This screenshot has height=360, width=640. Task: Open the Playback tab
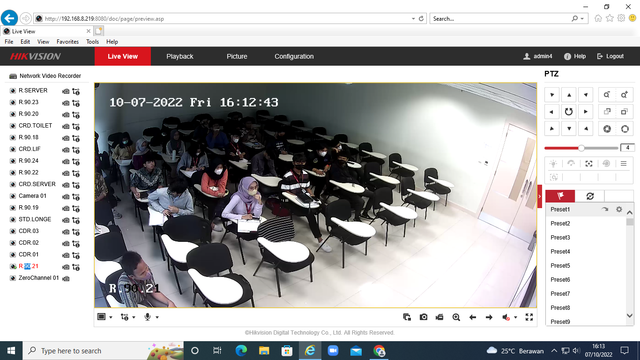(180, 56)
